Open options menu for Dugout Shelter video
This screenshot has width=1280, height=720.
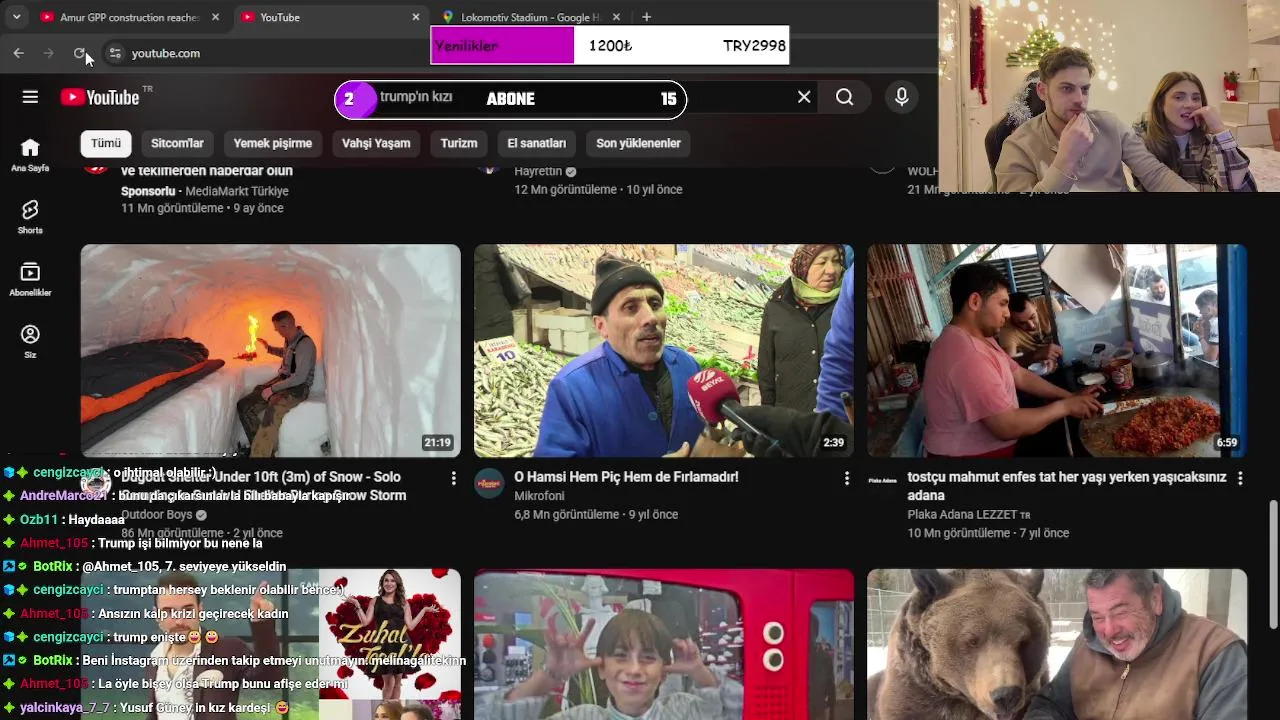[453, 478]
